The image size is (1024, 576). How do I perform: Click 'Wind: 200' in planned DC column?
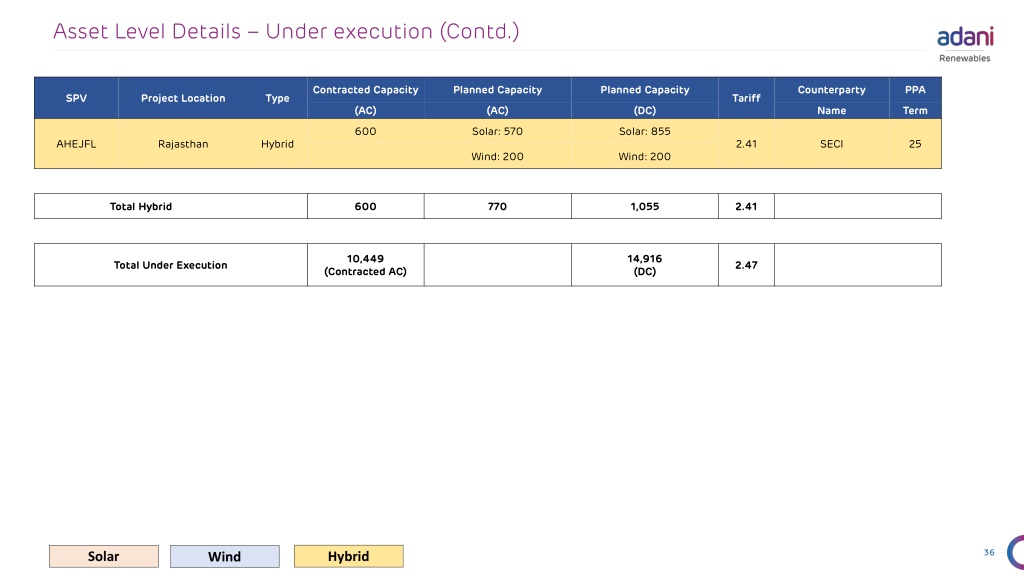(645, 156)
